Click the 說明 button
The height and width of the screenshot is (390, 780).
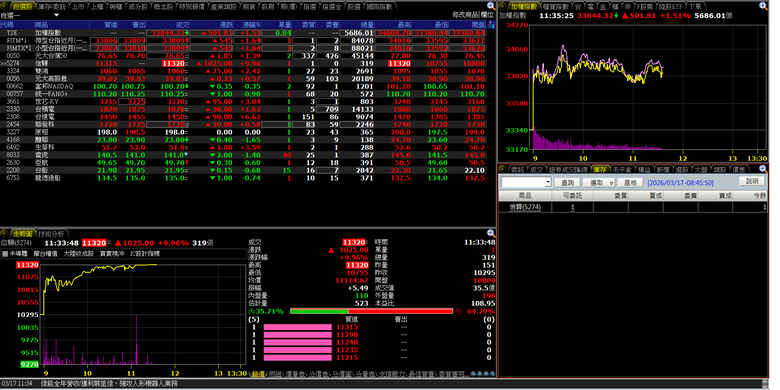[752, 182]
